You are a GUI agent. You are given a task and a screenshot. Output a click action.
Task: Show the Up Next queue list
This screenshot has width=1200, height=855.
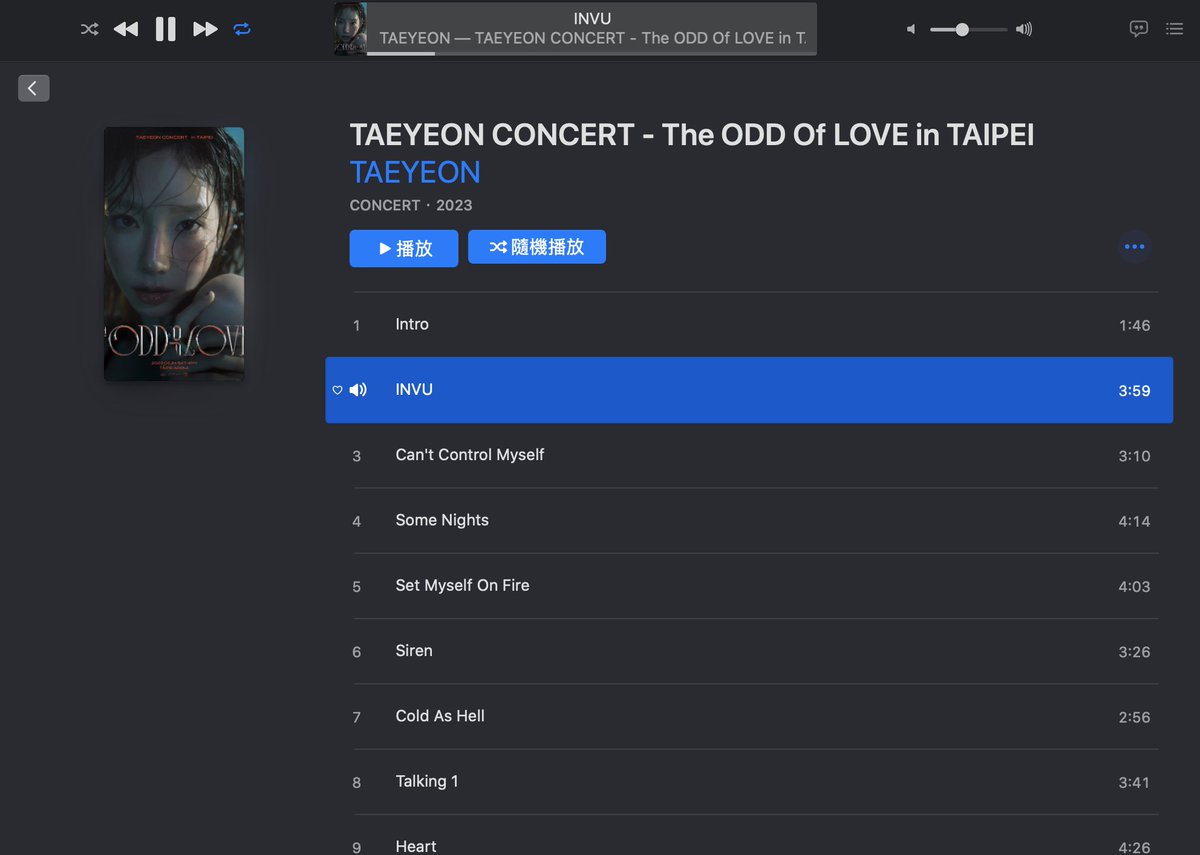1175,29
